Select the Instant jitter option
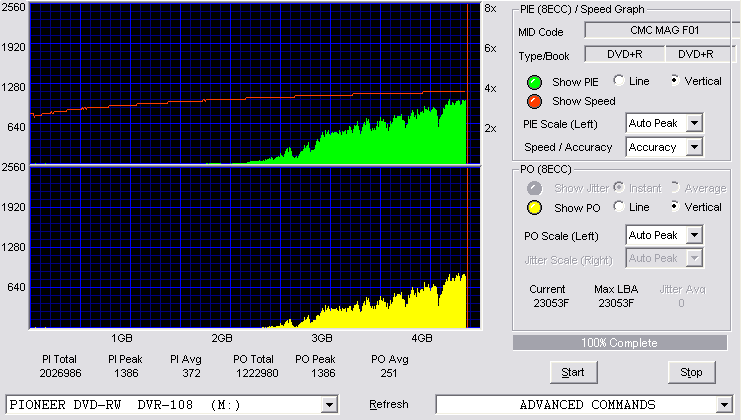This screenshot has width=742, height=420. point(619,187)
